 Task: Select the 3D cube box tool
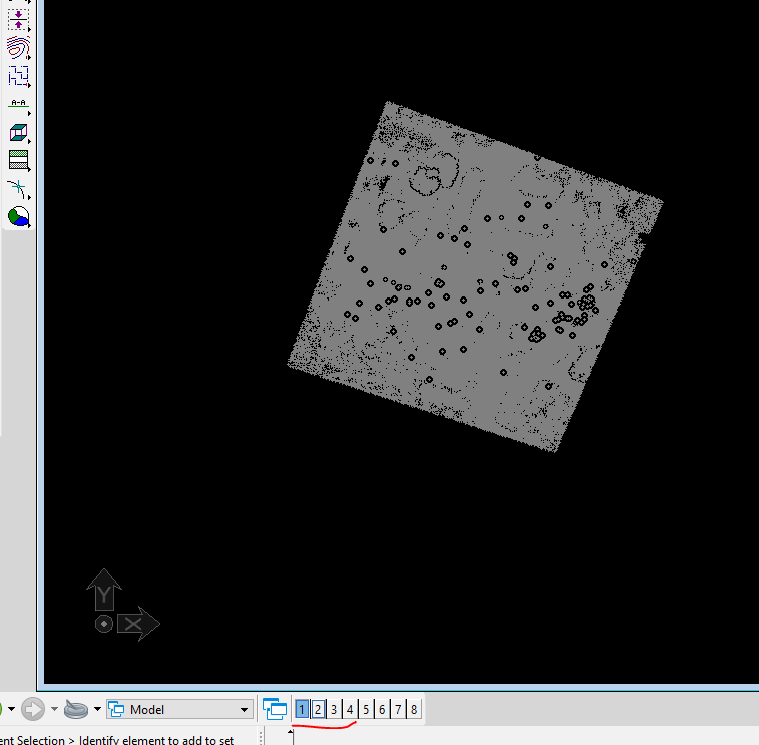tap(18, 132)
